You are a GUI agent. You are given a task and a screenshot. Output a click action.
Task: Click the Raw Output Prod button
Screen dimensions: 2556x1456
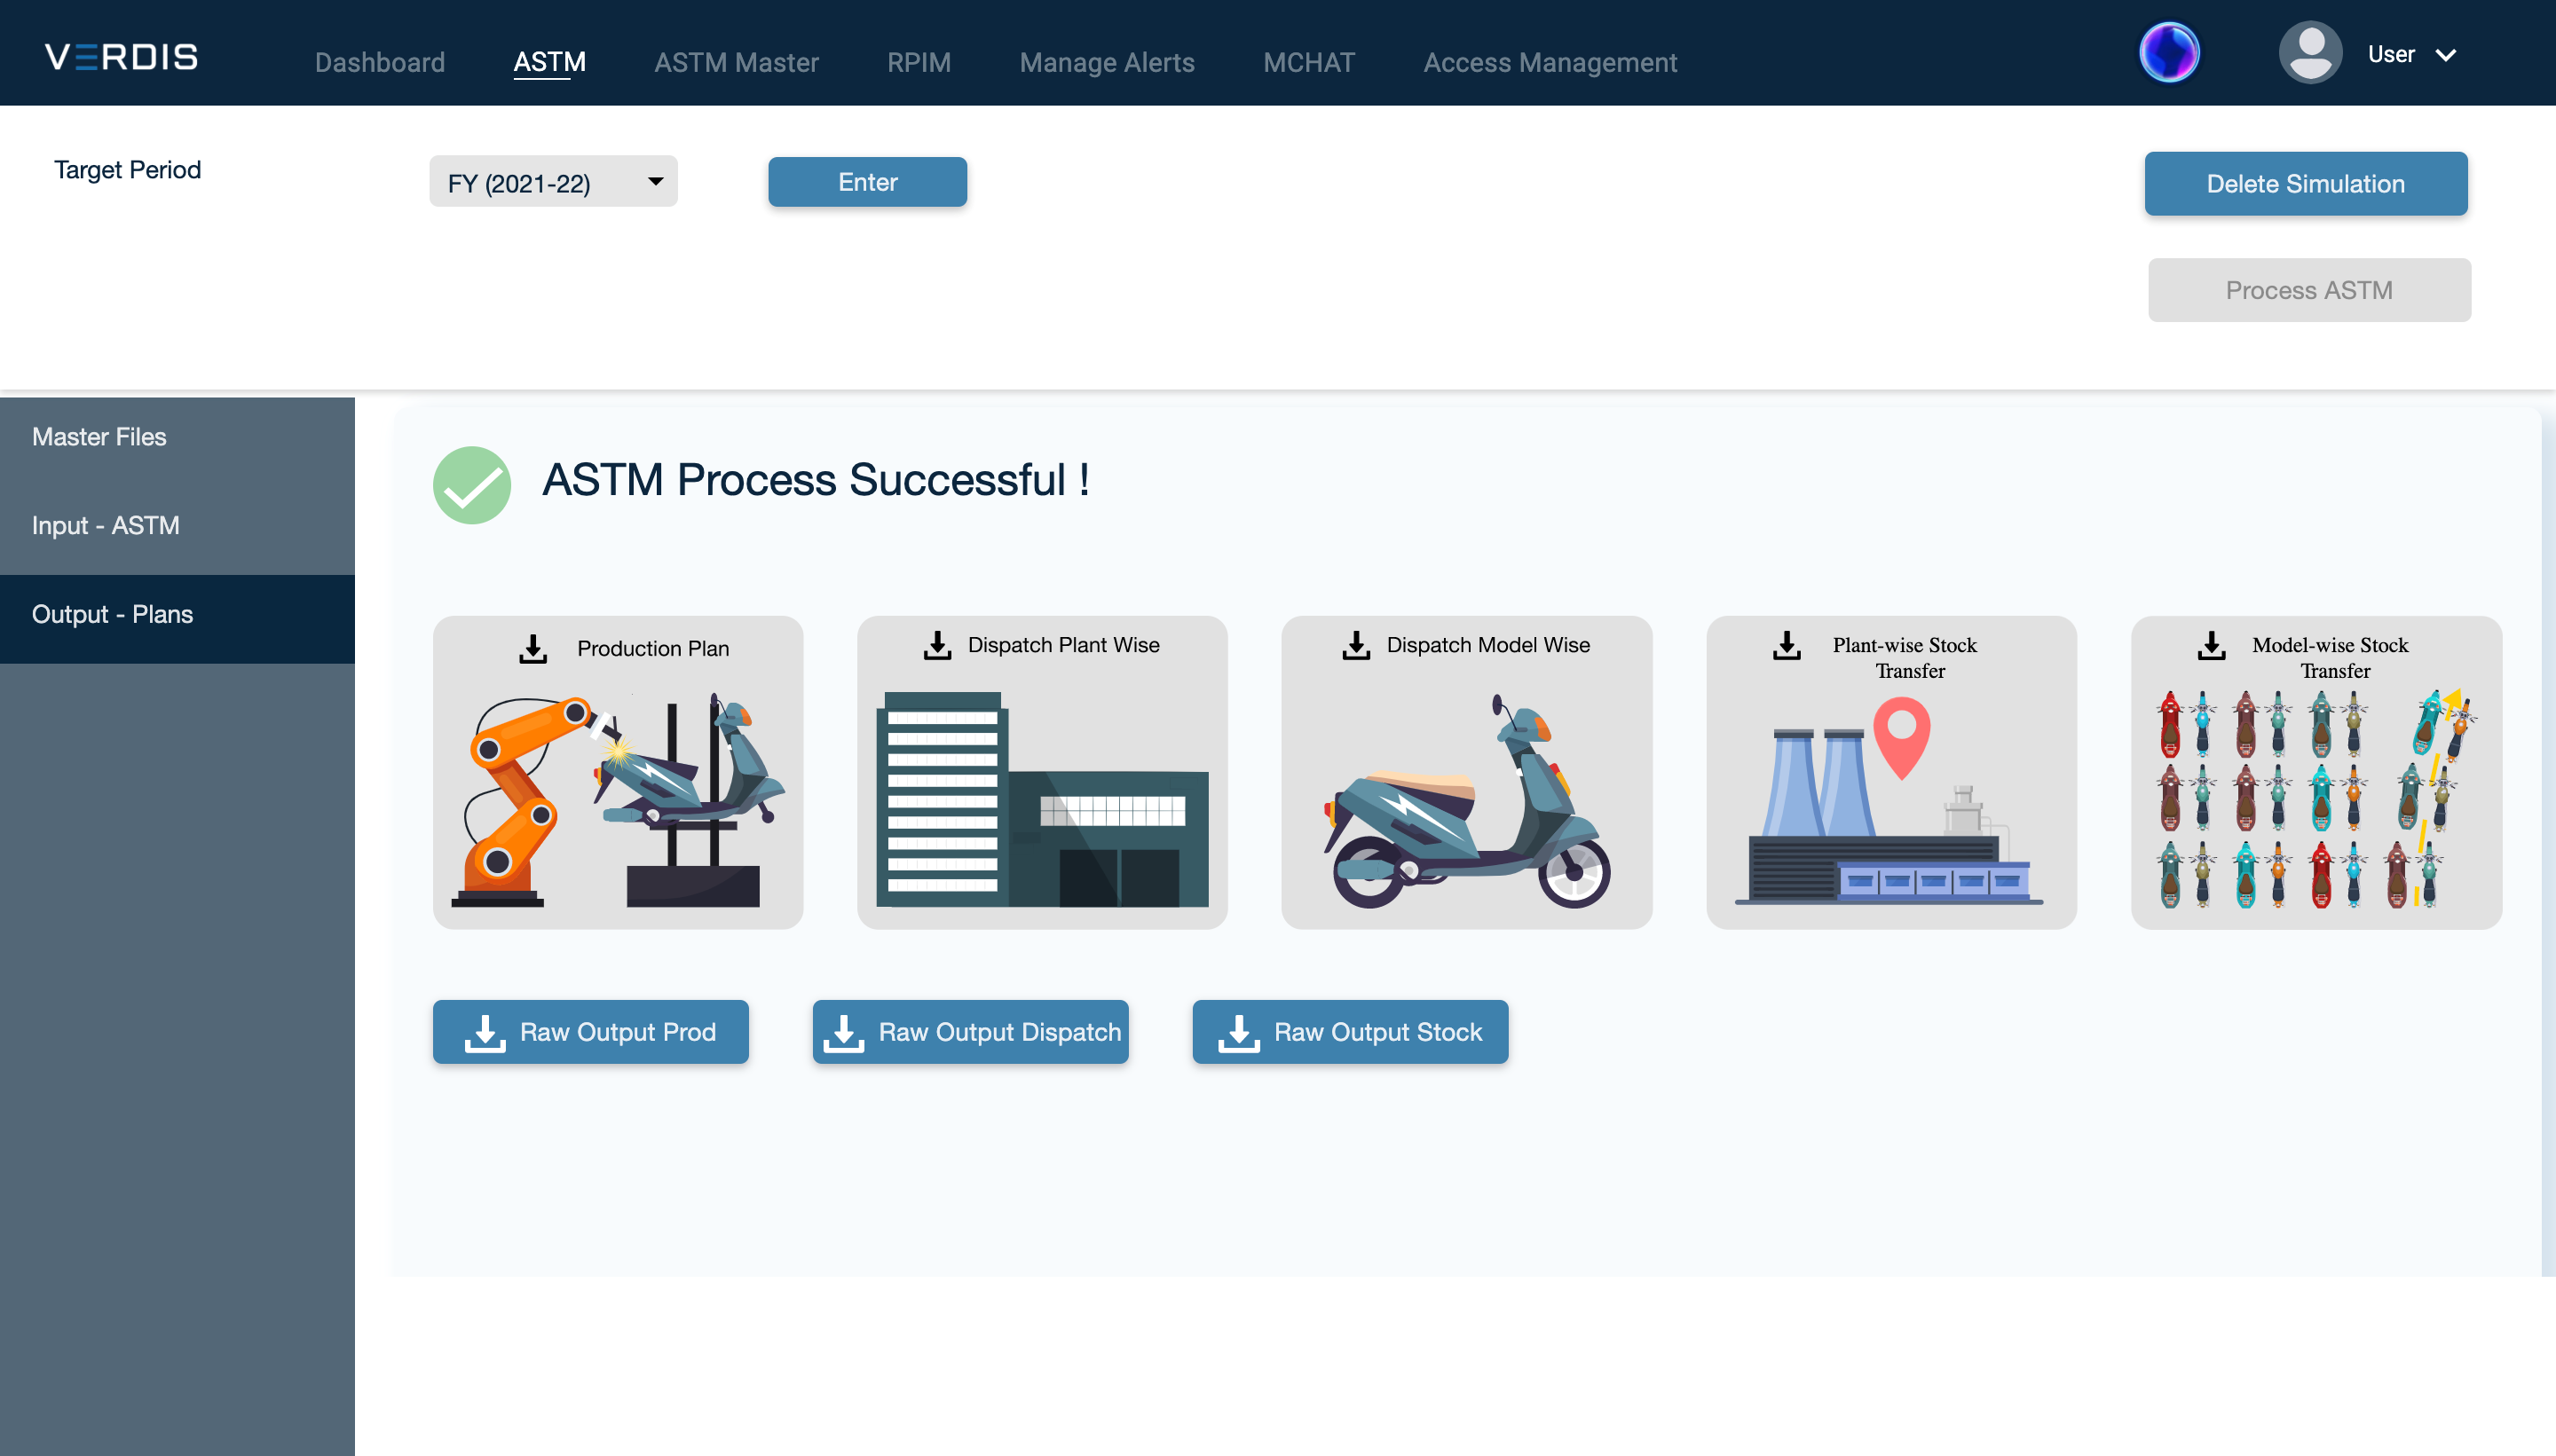click(x=590, y=1032)
